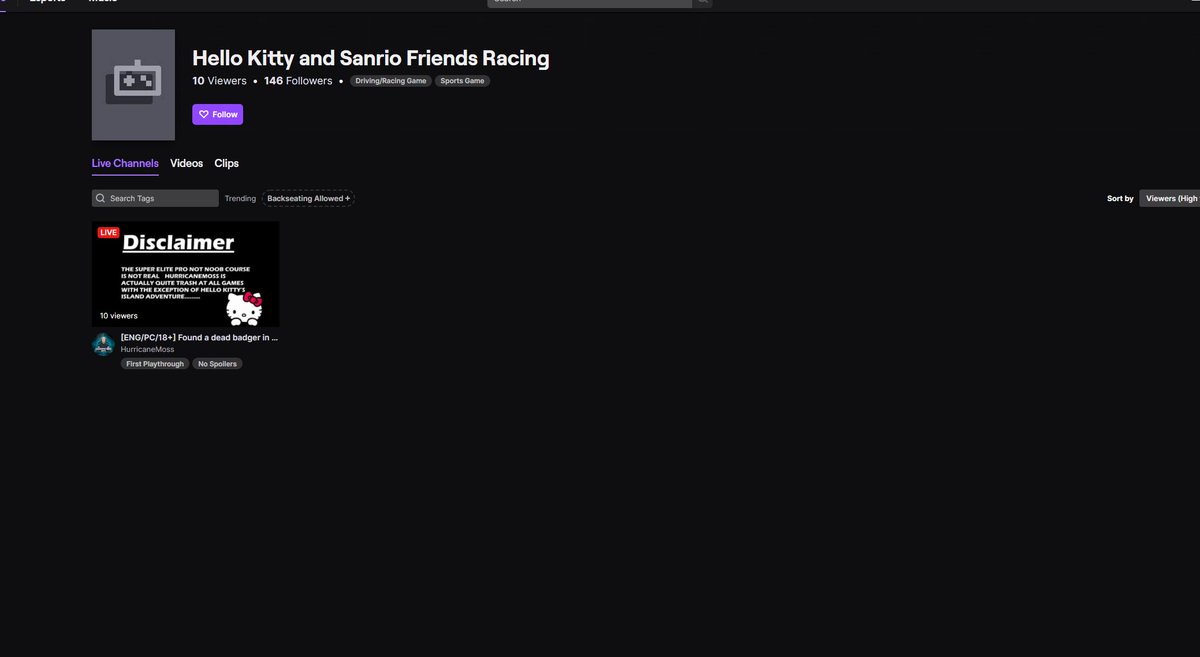Image resolution: width=1200 pixels, height=657 pixels.
Task: Click the magnifier icon in Search Tags
Action: tap(100, 198)
